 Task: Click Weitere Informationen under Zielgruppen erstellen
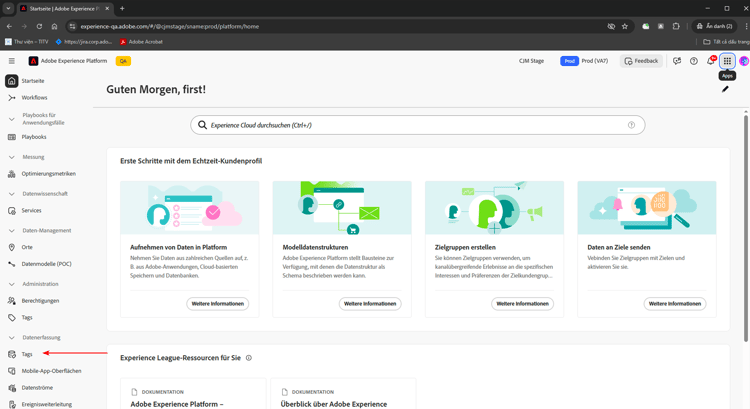point(522,304)
